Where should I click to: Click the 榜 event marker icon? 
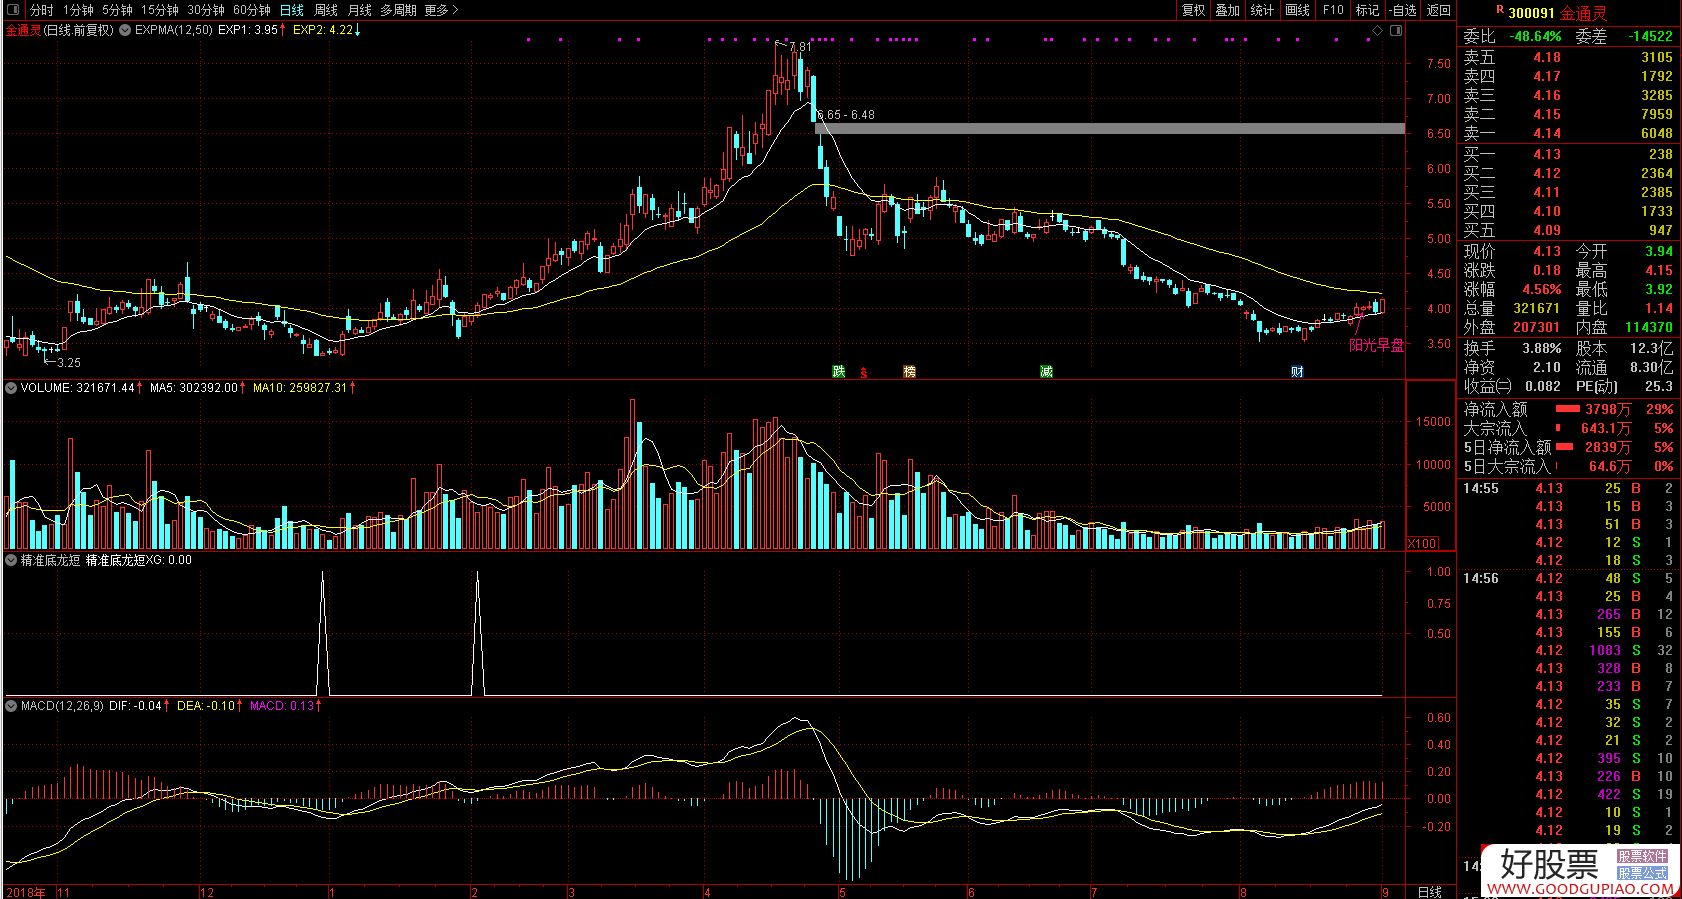coord(909,371)
